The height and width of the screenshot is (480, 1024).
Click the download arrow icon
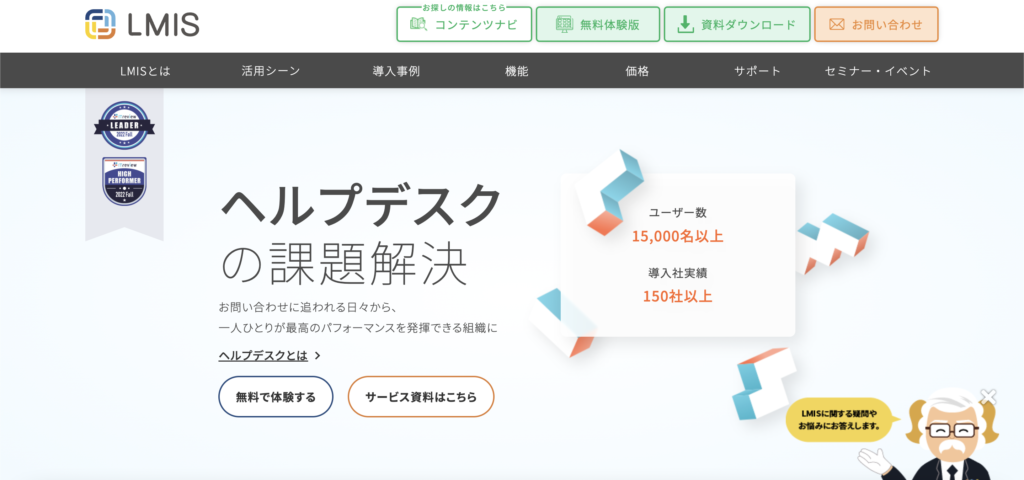[685, 25]
